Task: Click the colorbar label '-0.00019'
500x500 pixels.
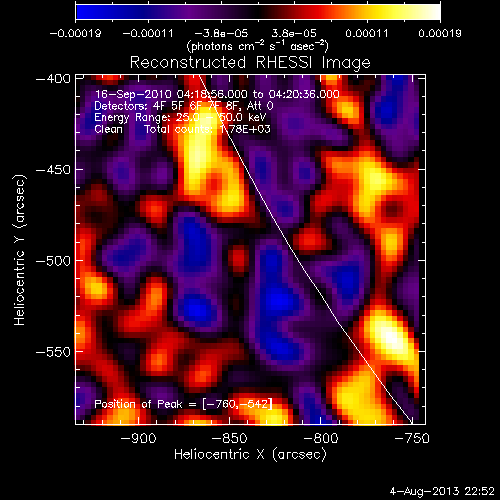Action: [x=75, y=33]
